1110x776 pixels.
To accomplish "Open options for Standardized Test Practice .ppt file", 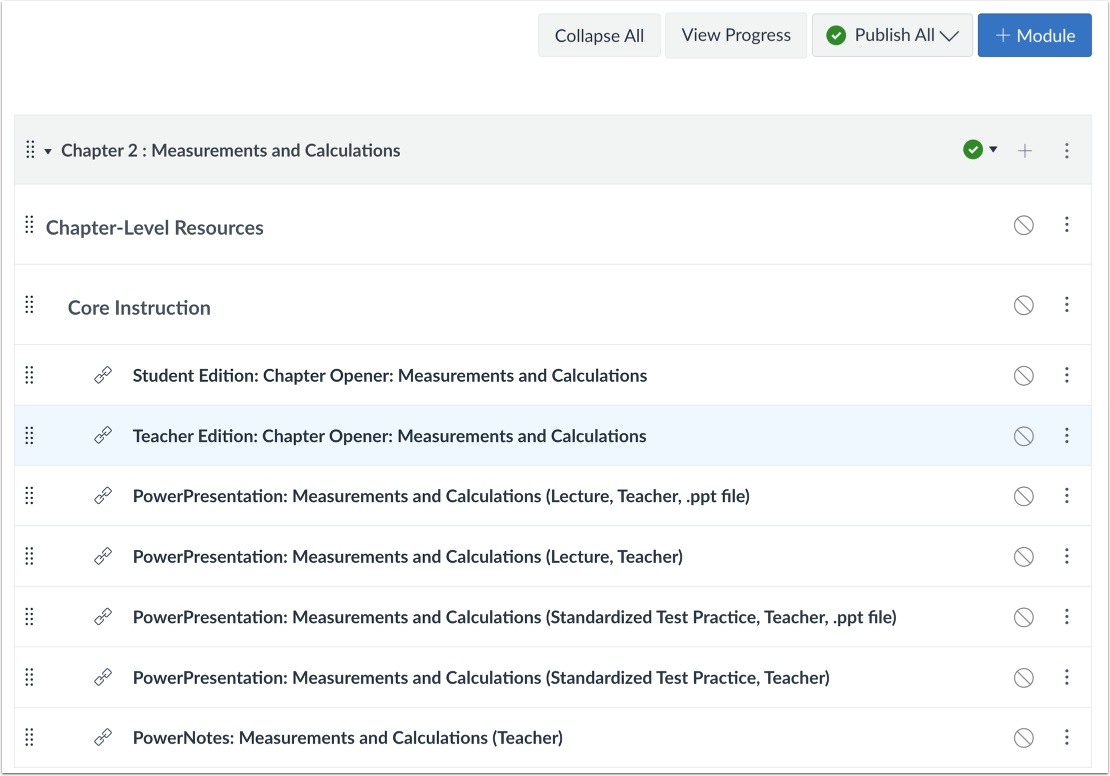I will [x=1067, y=617].
